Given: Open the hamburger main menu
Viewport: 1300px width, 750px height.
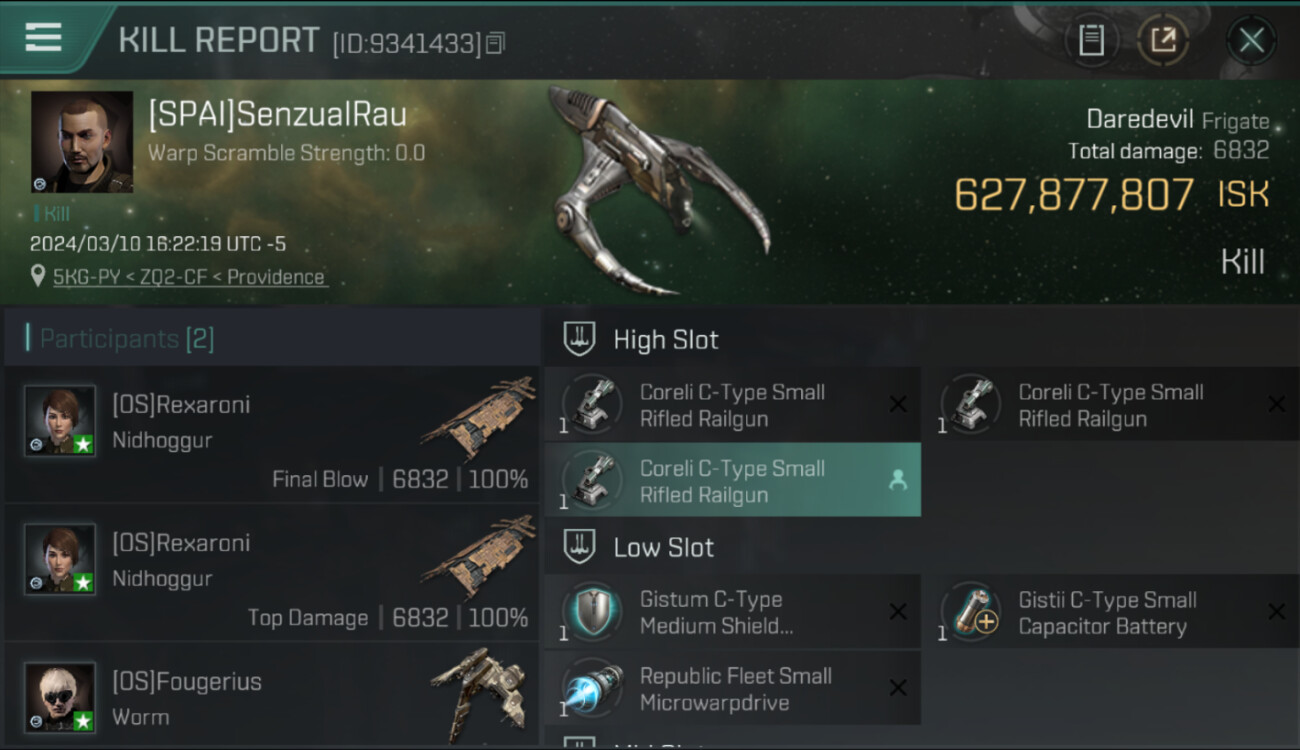Looking at the screenshot, I should 43,38.
